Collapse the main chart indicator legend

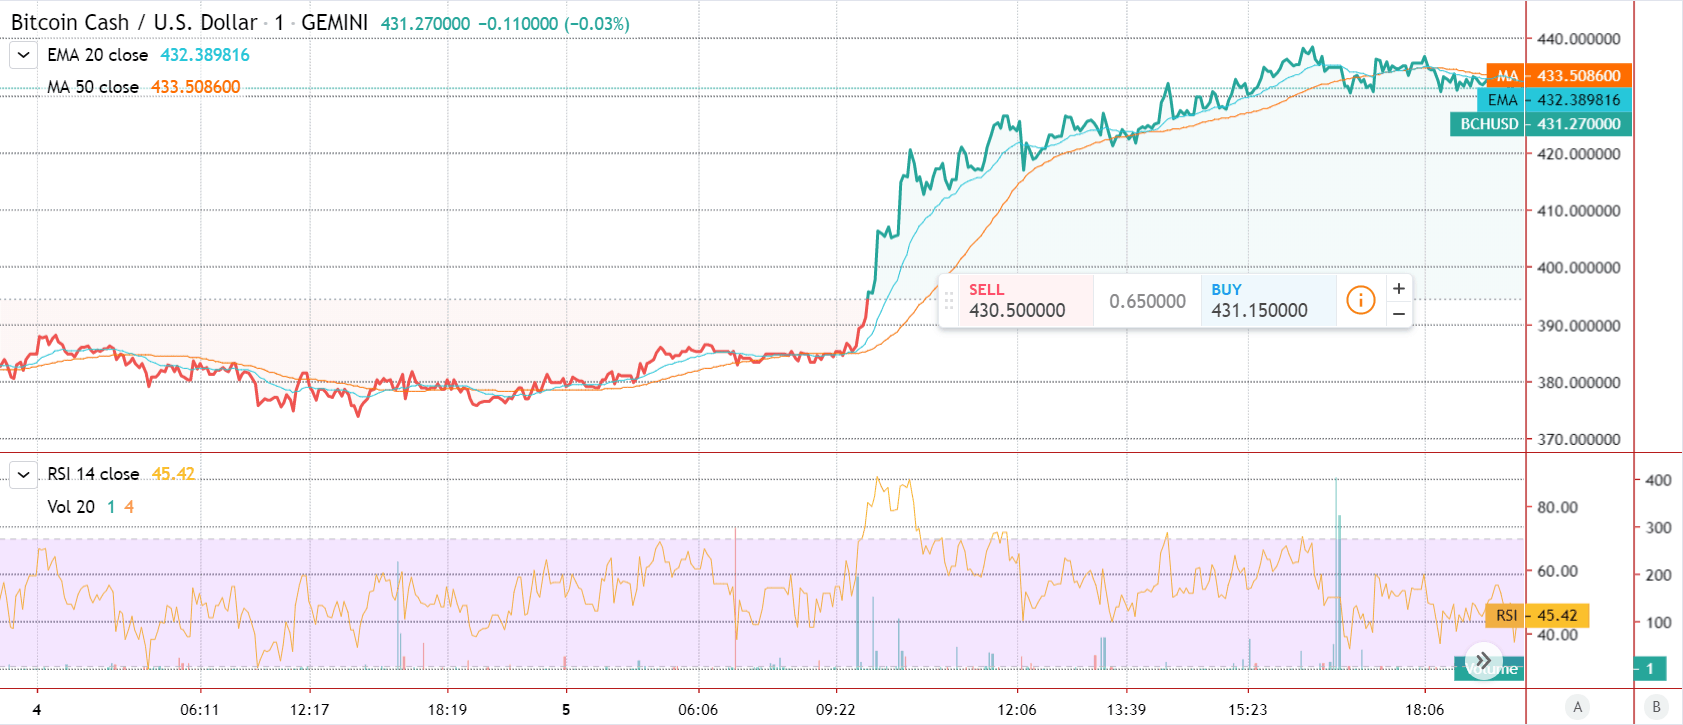click(23, 55)
